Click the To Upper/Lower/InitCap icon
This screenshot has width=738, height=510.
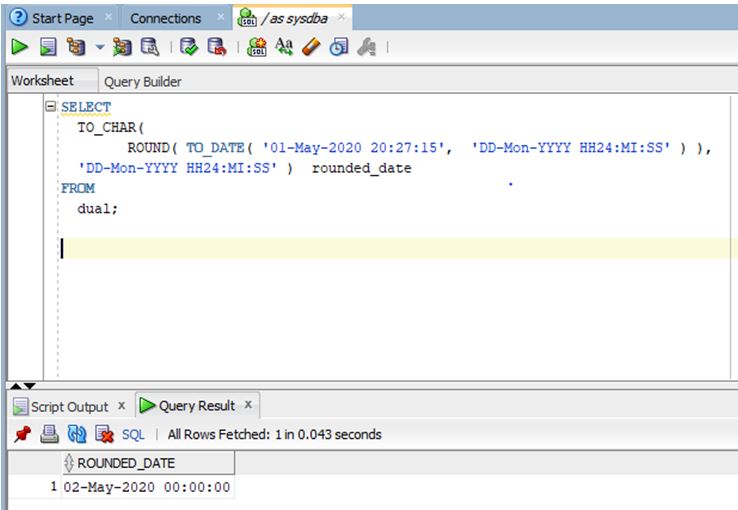(284, 47)
